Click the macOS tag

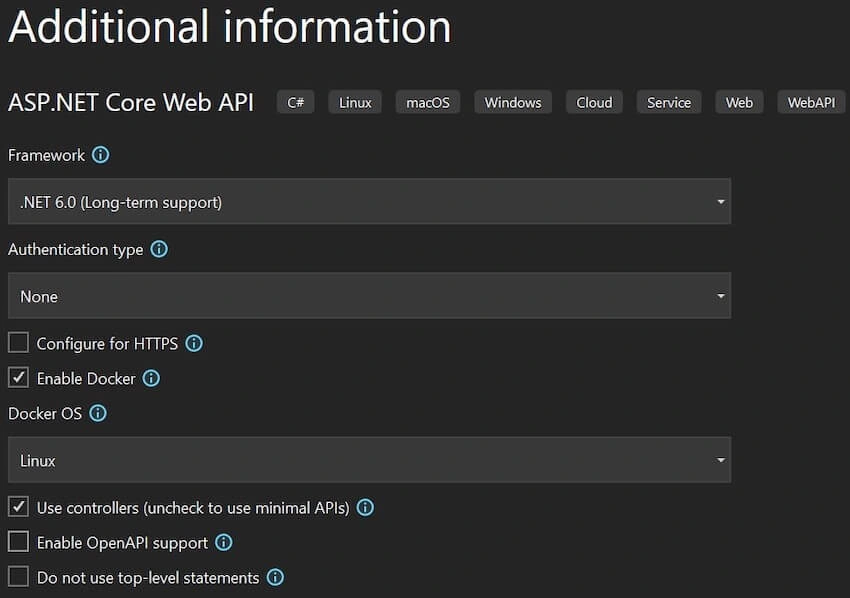point(428,102)
